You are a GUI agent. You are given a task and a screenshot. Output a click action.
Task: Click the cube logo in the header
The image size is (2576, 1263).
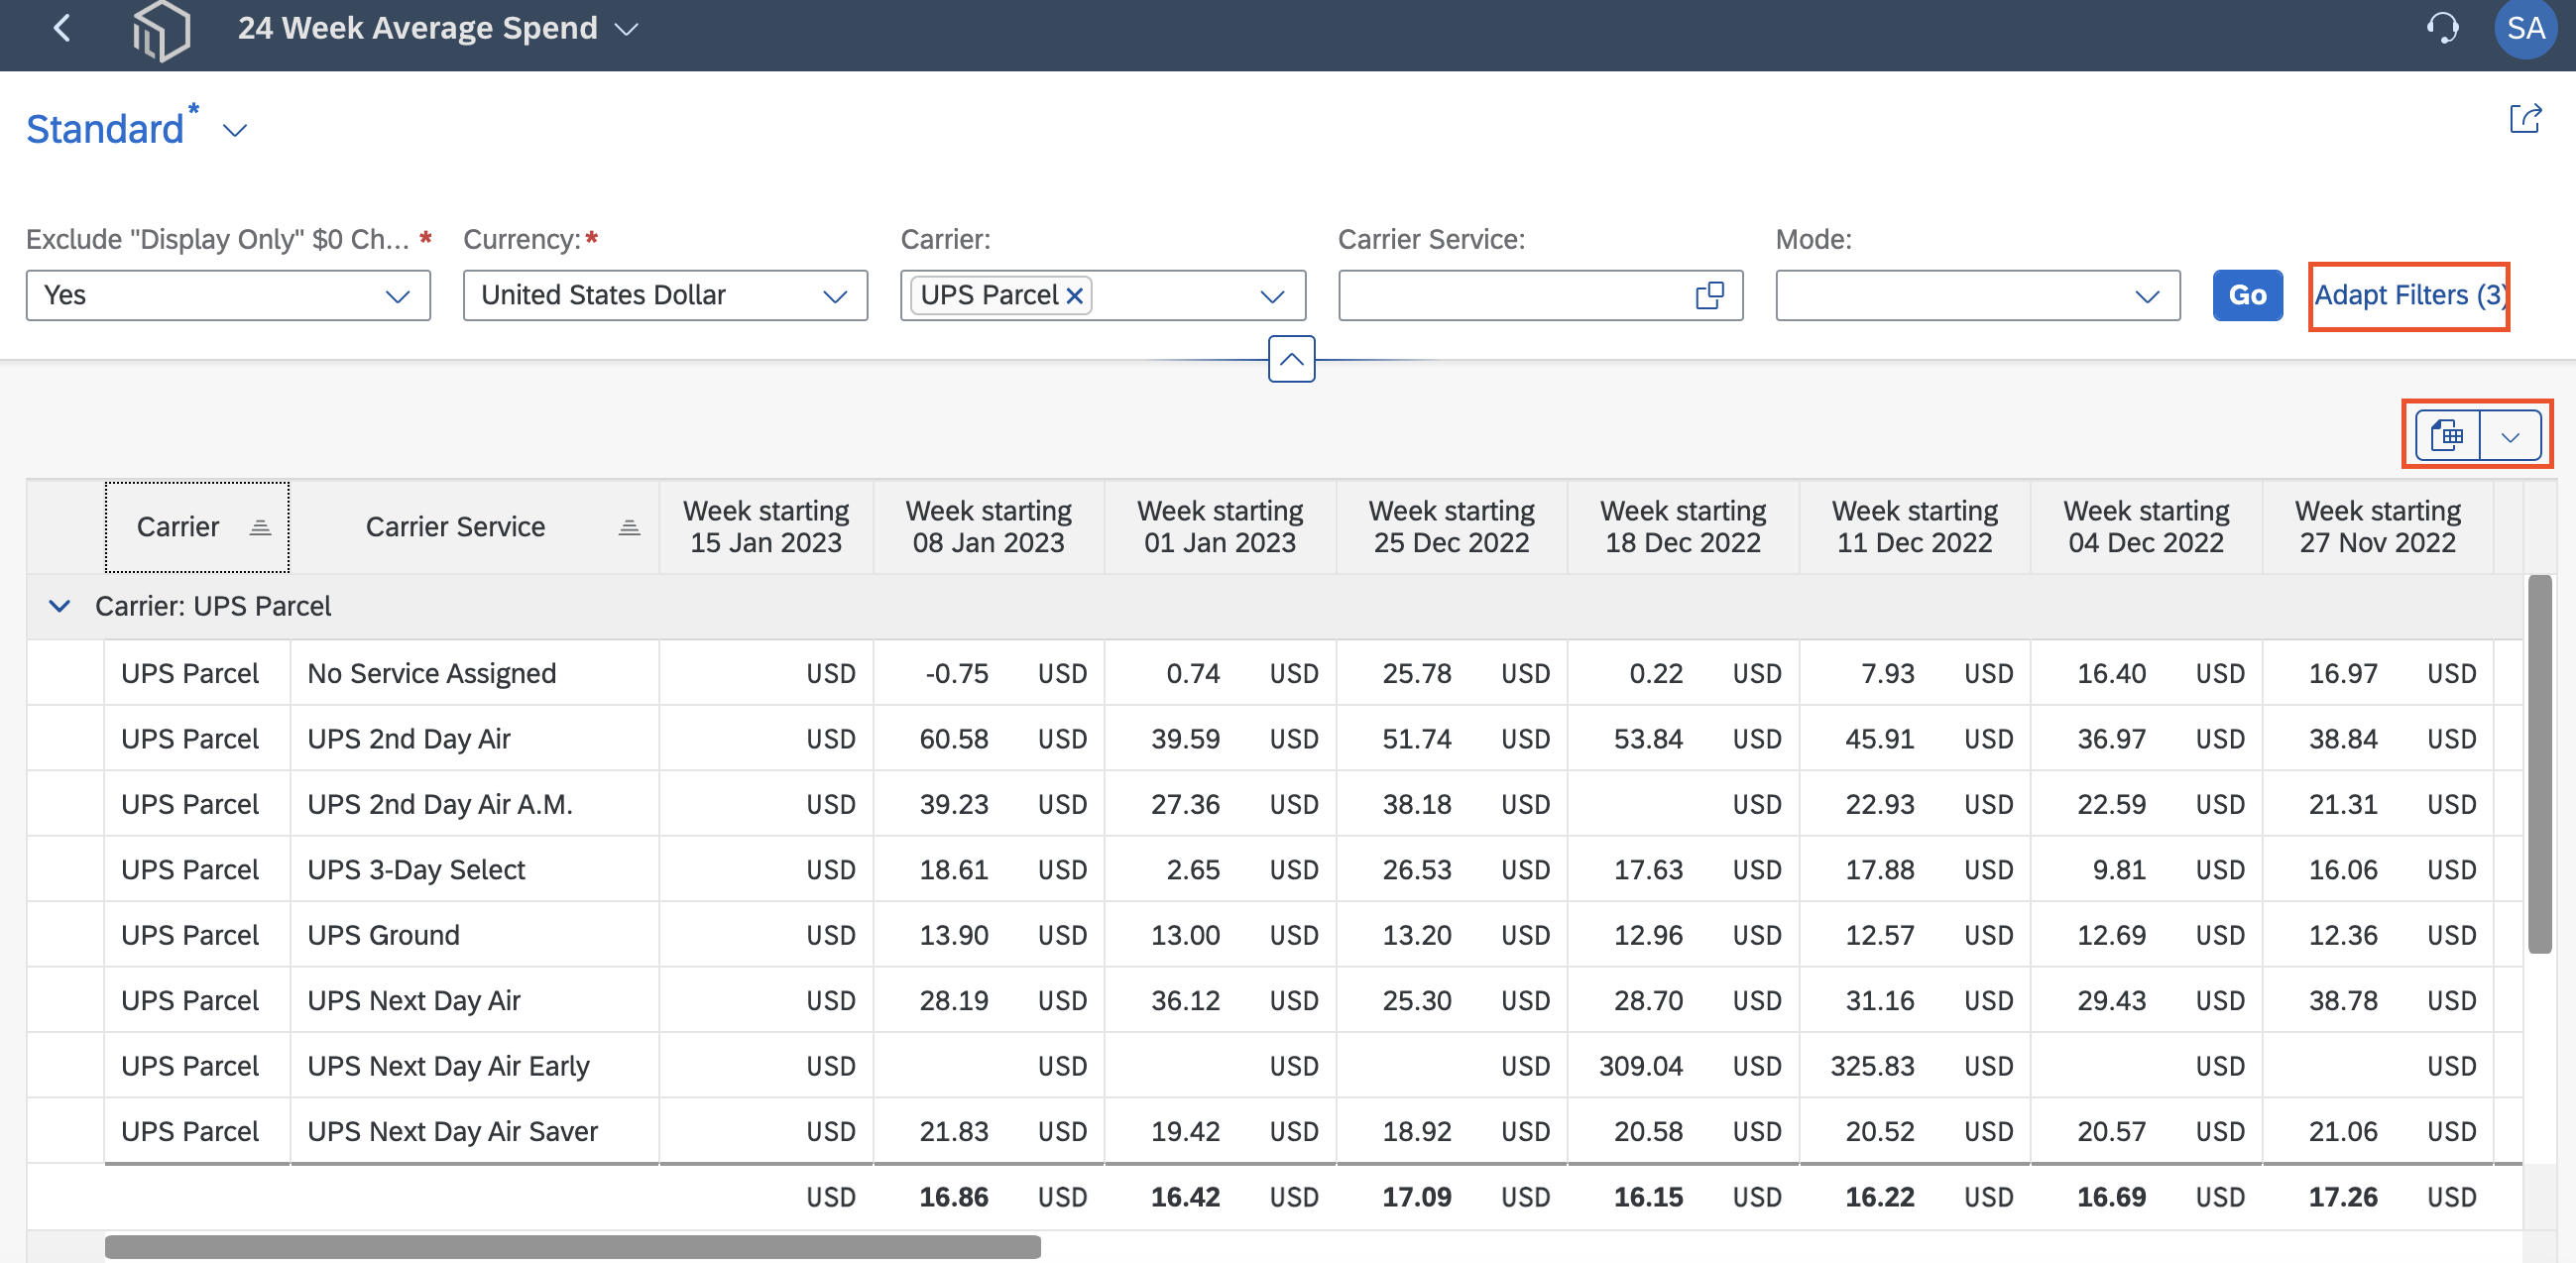tap(161, 30)
